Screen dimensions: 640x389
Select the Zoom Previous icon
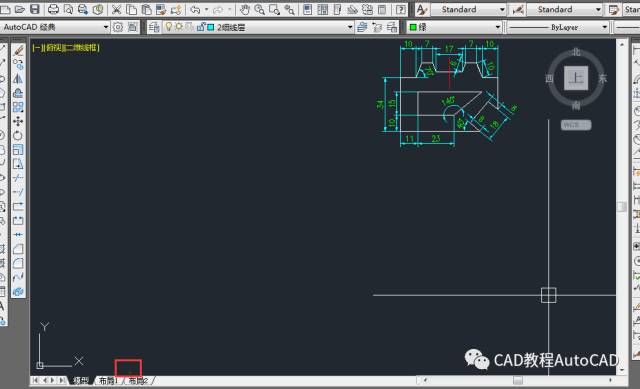click(289, 9)
